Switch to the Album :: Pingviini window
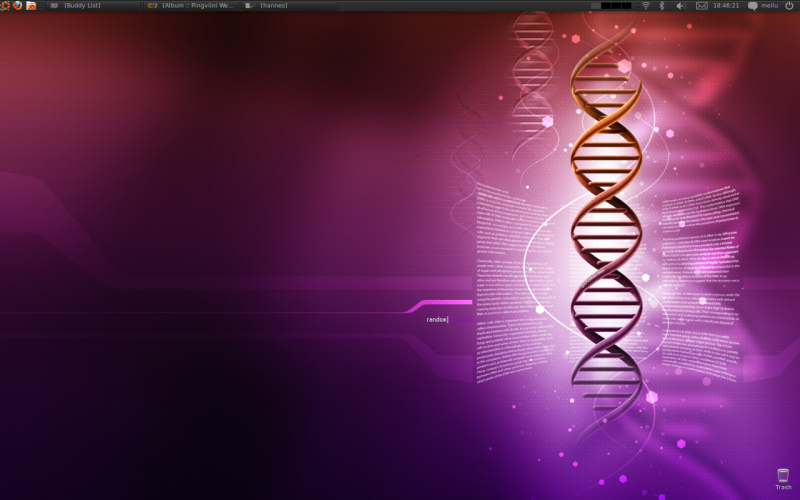The height and width of the screenshot is (500, 800). coord(191,6)
